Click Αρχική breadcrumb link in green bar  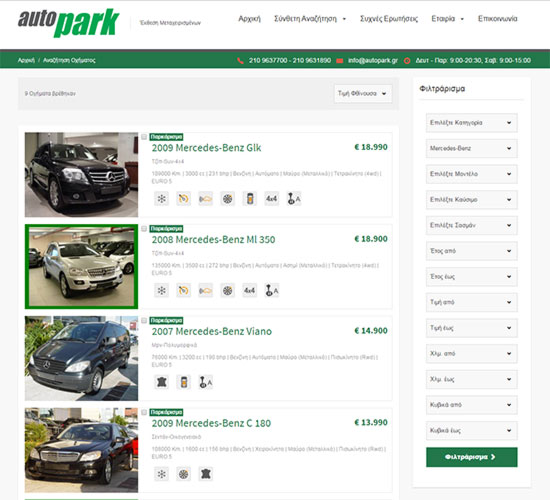(x=26, y=60)
